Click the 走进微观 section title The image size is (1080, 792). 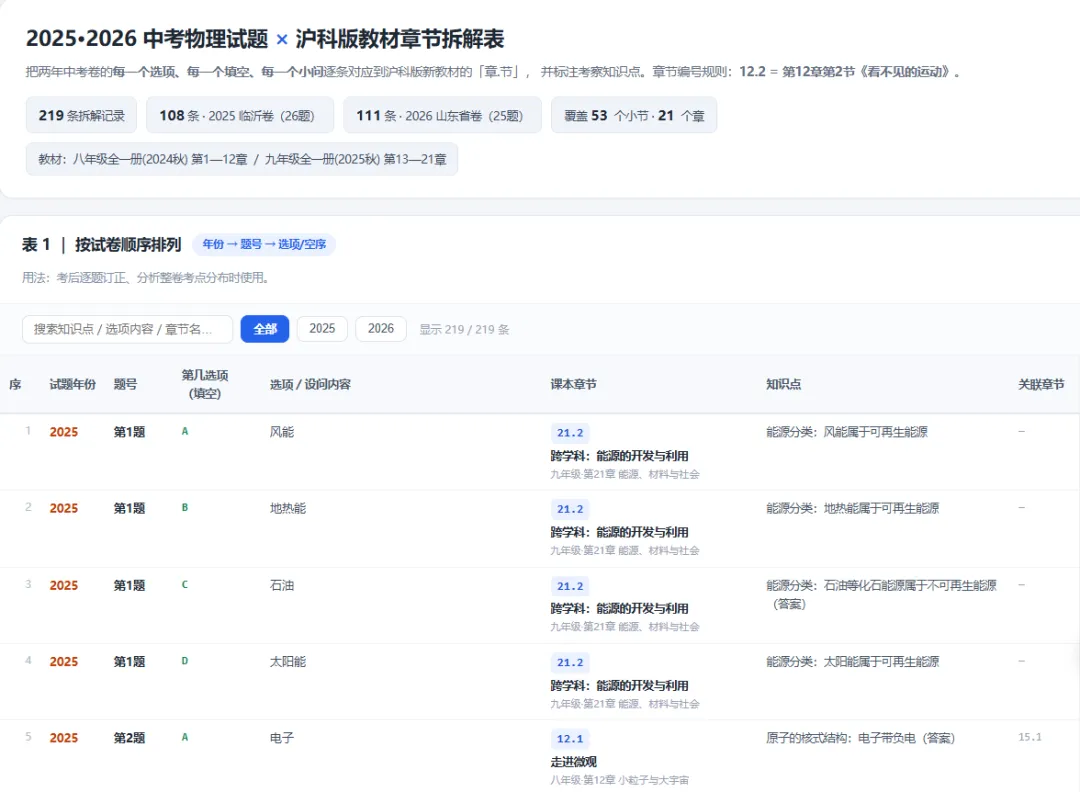pyautogui.click(x=573, y=762)
